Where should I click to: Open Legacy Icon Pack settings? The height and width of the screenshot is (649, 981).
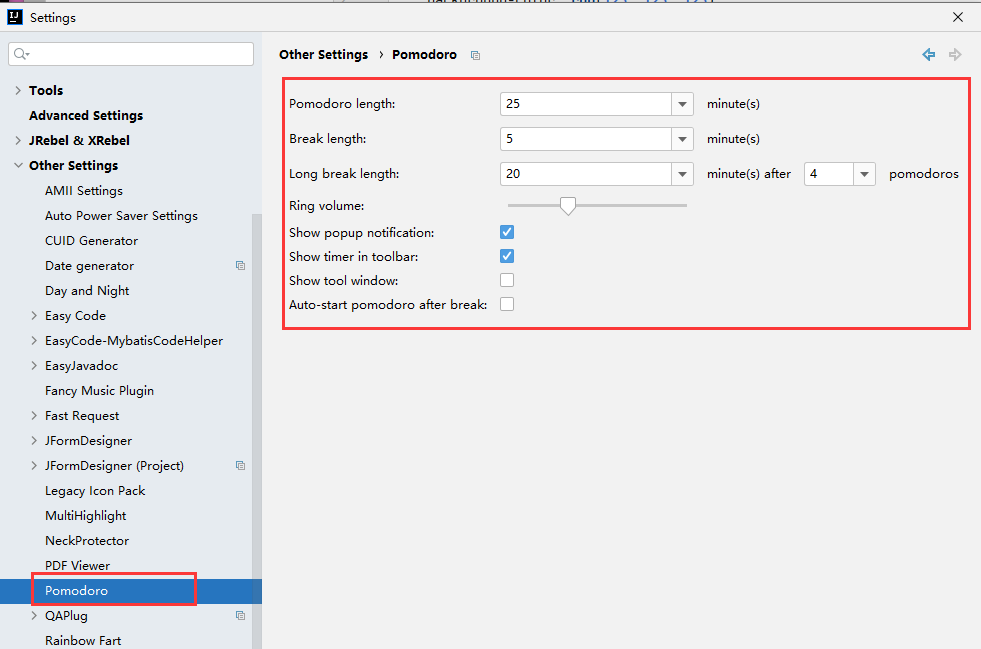point(95,491)
